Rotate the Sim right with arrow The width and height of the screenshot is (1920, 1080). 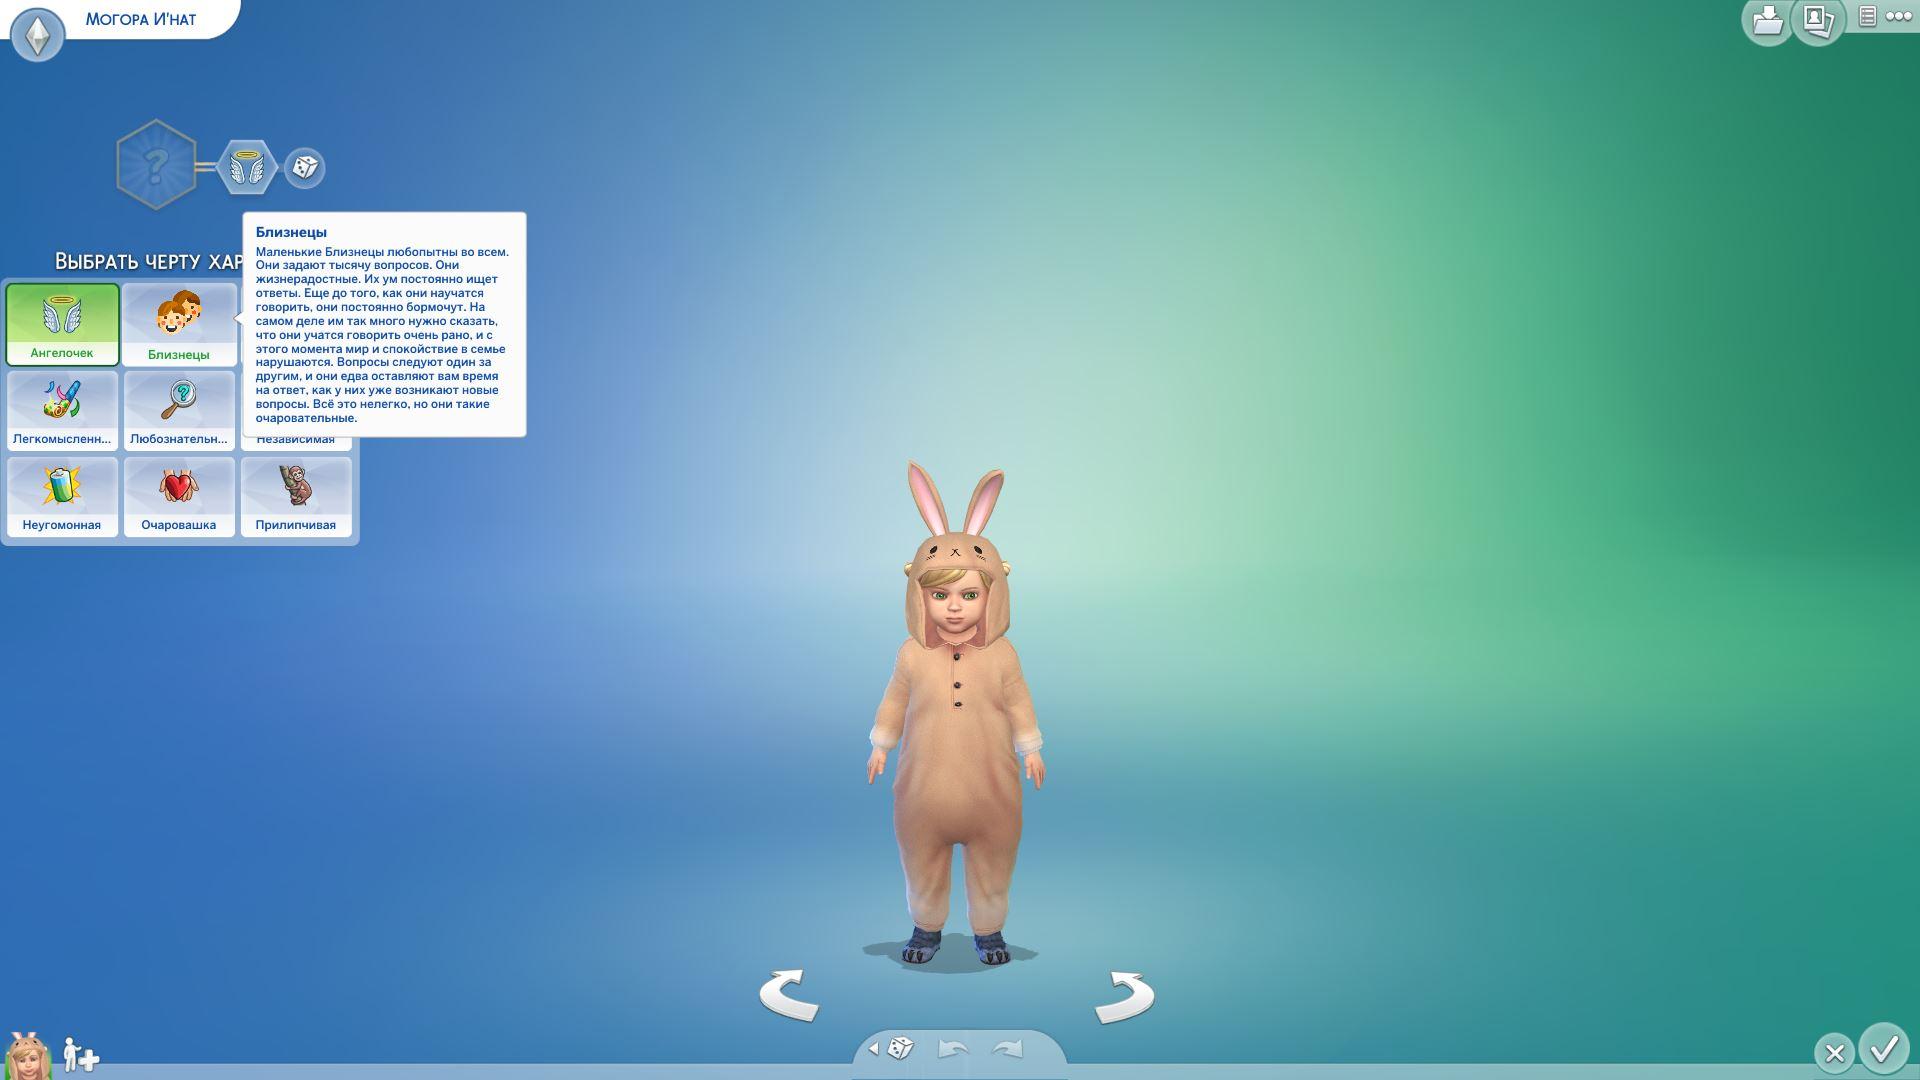[1124, 997]
